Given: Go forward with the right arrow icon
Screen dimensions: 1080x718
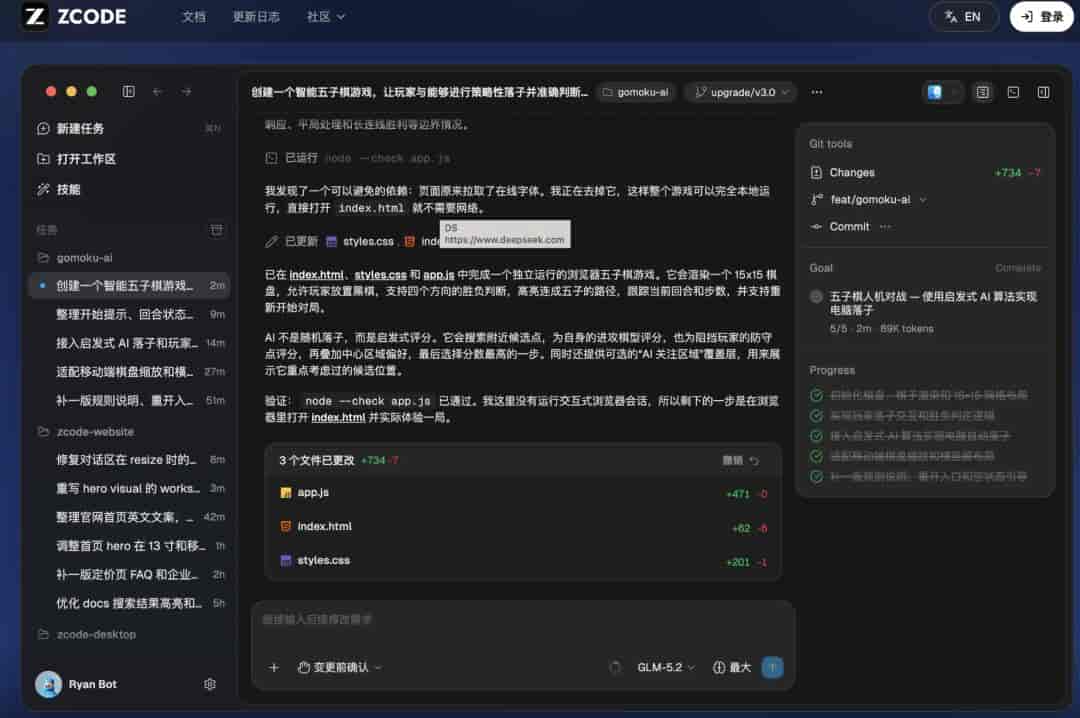Looking at the screenshot, I should click(x=186, y=92).
